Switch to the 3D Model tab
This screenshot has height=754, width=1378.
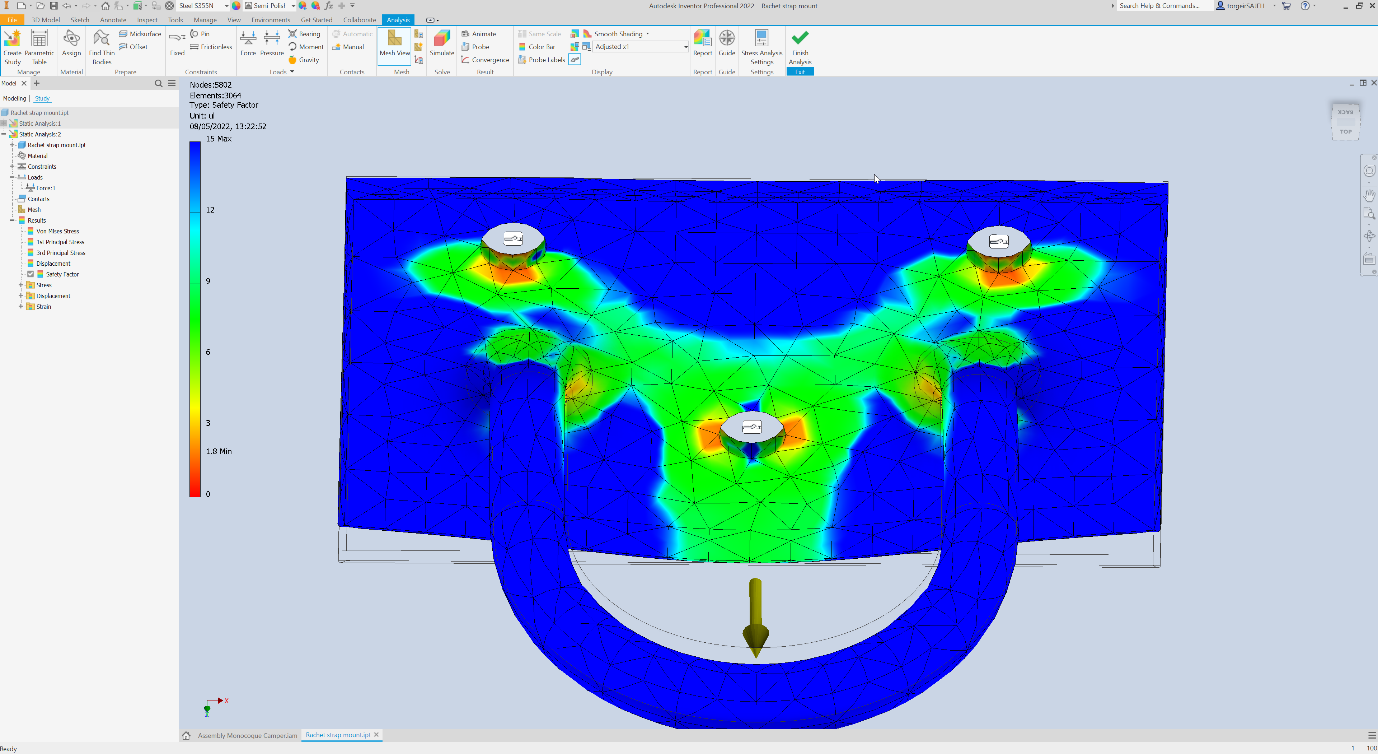click(x=46, y=19)
